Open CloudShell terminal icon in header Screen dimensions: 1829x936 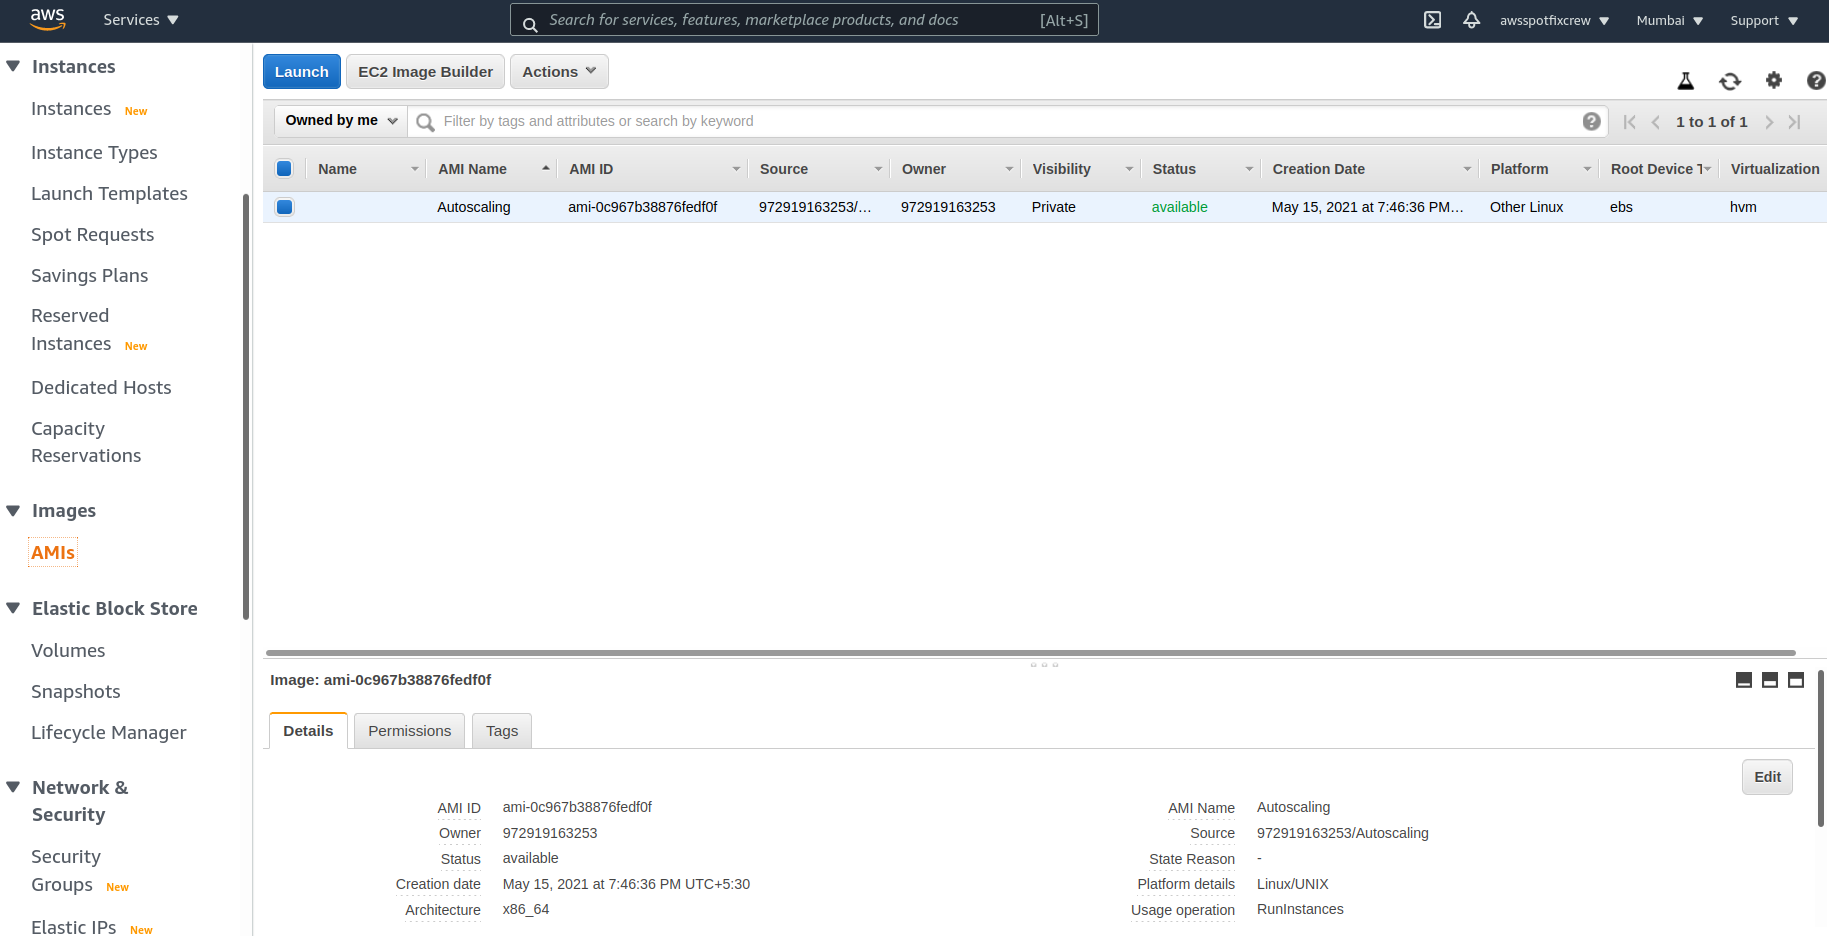click(x=1432, y=20)
